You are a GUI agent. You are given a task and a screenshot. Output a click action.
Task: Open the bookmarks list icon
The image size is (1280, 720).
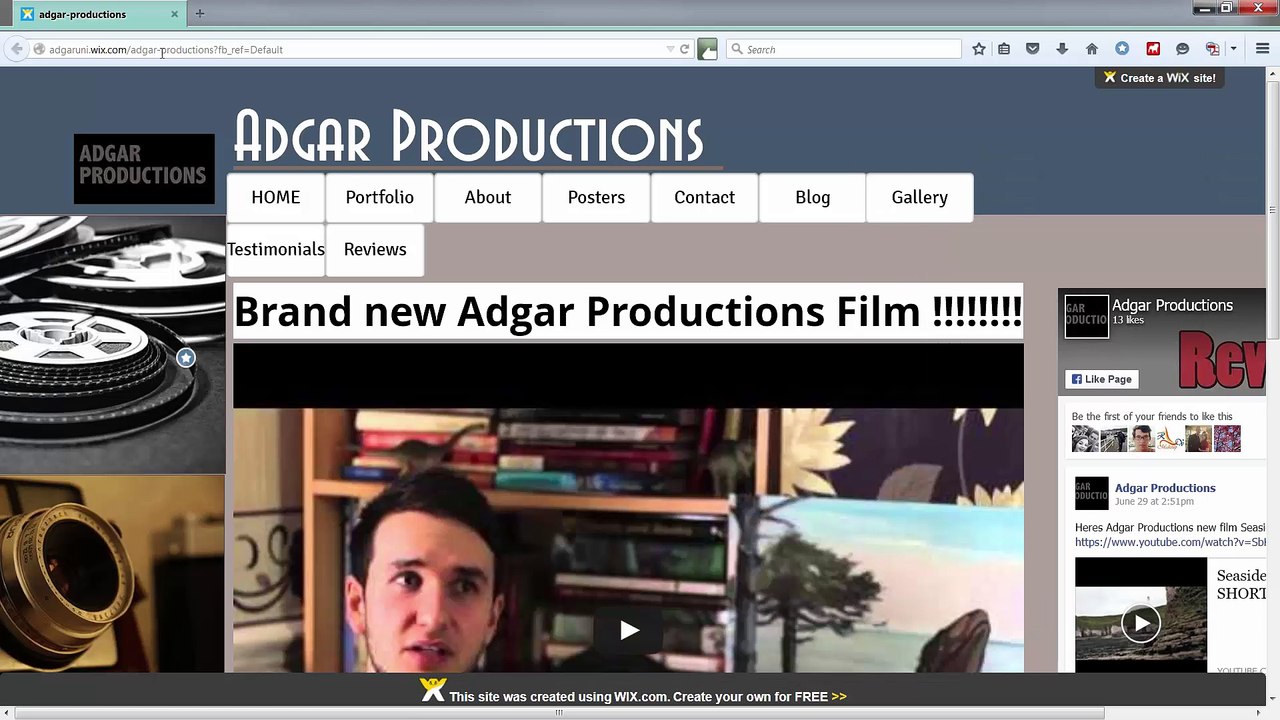(x=1004, y=49)
